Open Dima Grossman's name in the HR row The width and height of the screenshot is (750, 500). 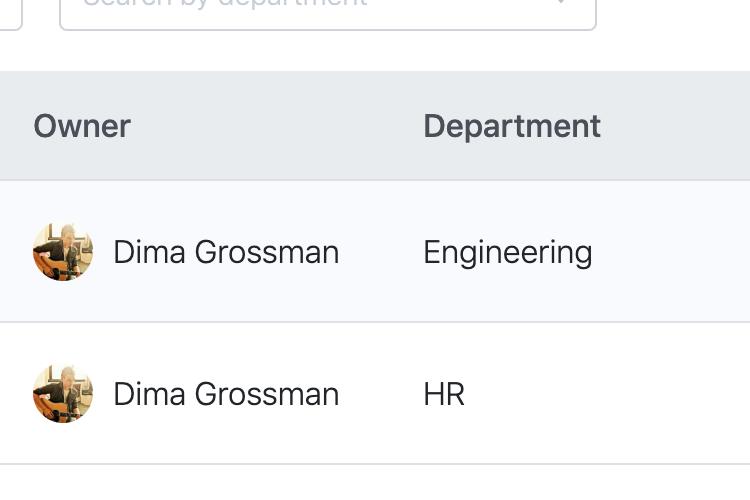click(226, 394)
